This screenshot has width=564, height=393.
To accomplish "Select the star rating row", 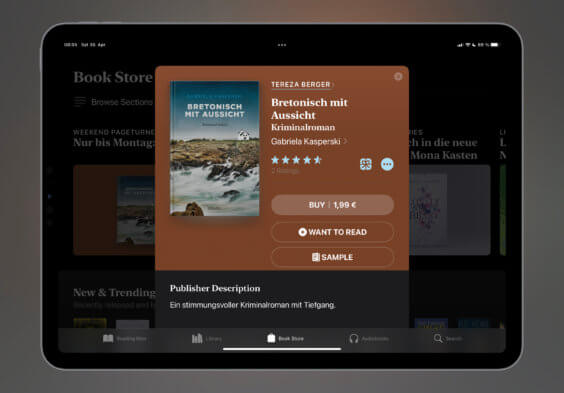I will click(x=296, y=160).
